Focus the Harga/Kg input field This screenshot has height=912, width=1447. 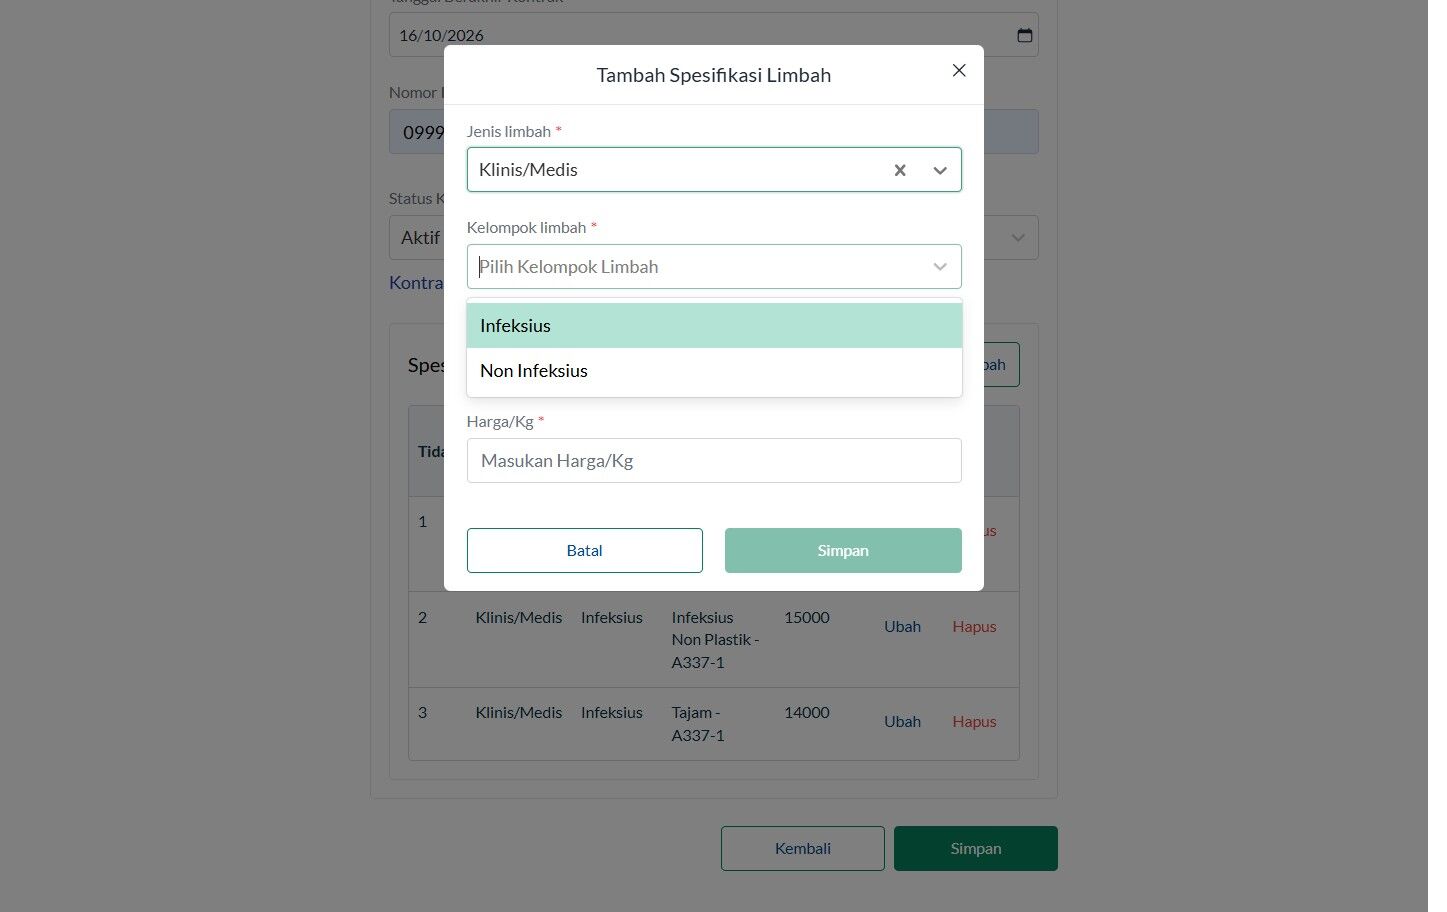click(714, 461)
